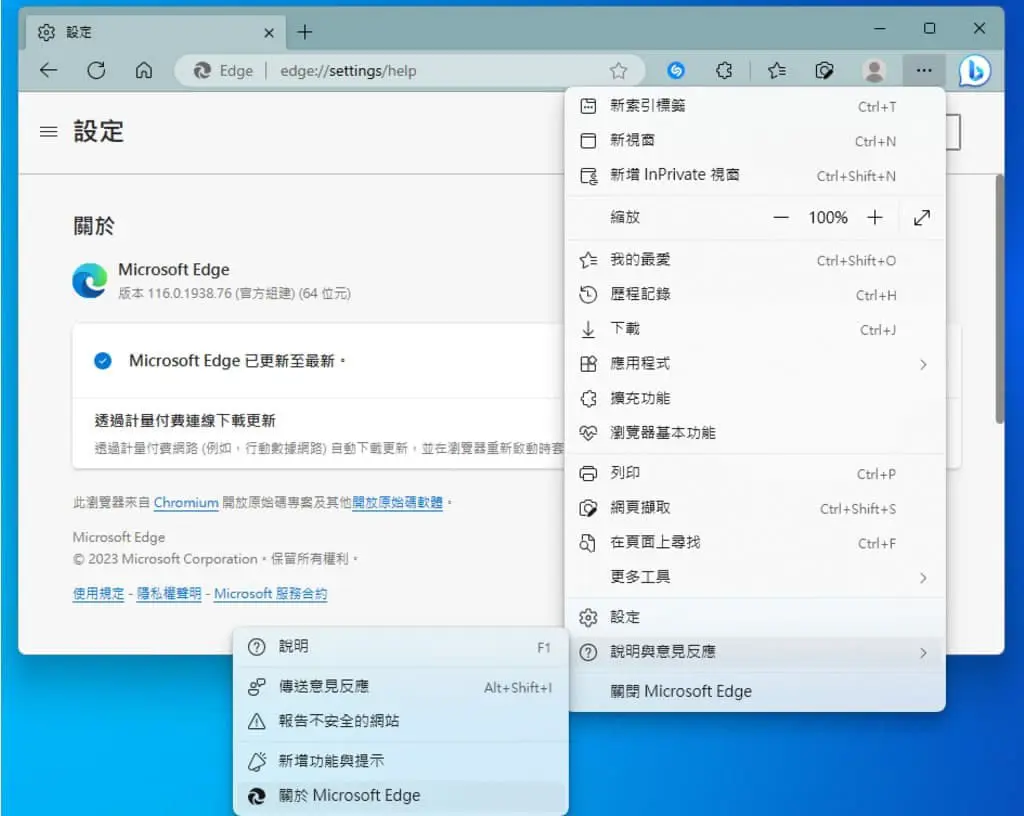Click the user profile avatar icon
Image resolution: width=1024 pixels, height=816 pixels.
(x=874, y=71)
